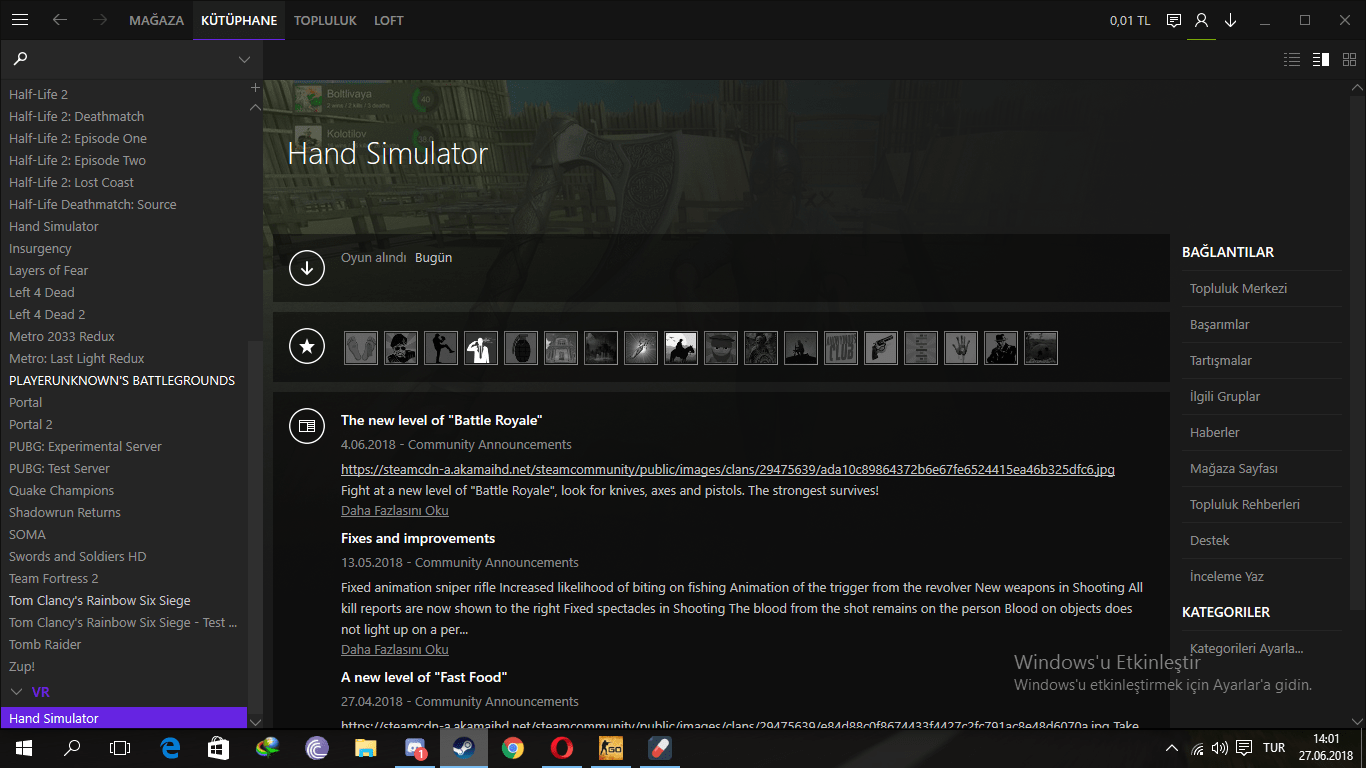
Task: Open Google Chrome from the taskbar
Action: [x=512, y=747]
